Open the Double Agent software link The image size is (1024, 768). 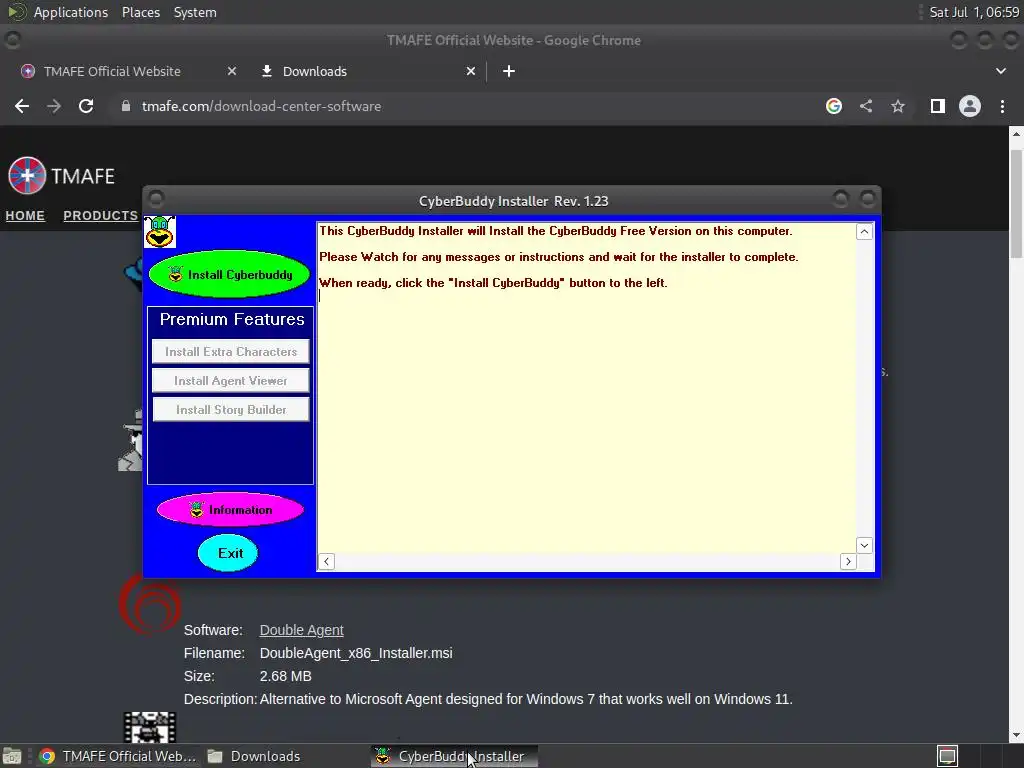pos(301,630)
